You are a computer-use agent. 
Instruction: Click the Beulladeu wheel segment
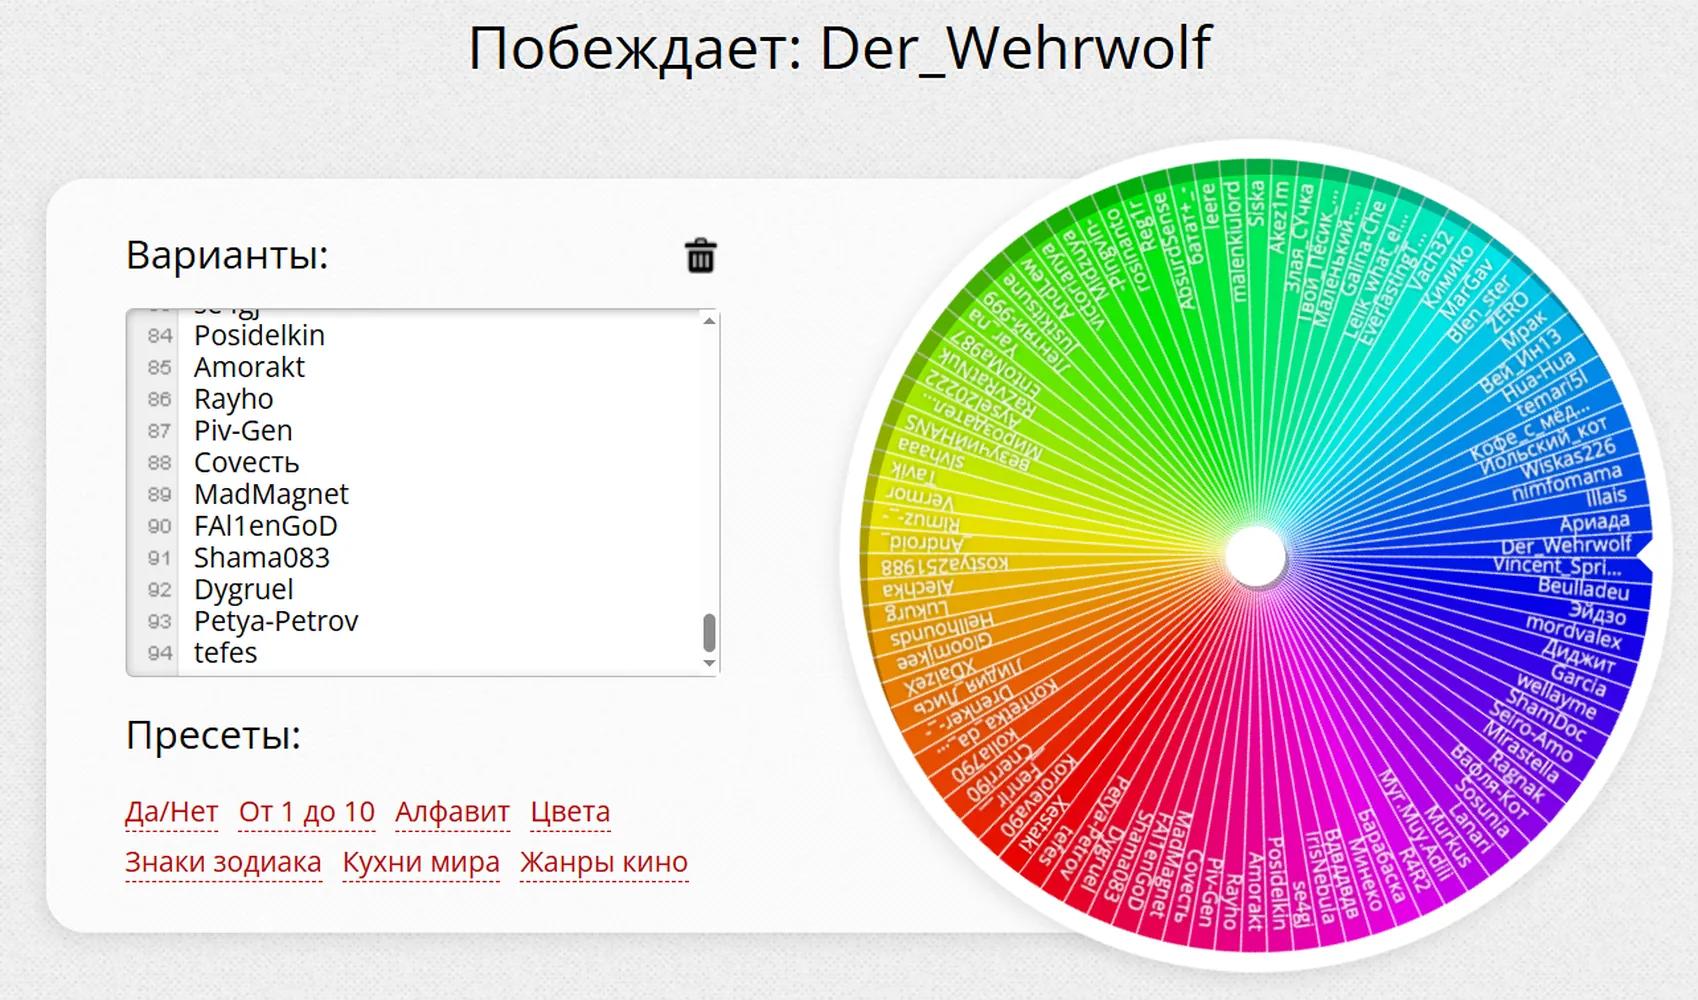tap(1584, 588)
